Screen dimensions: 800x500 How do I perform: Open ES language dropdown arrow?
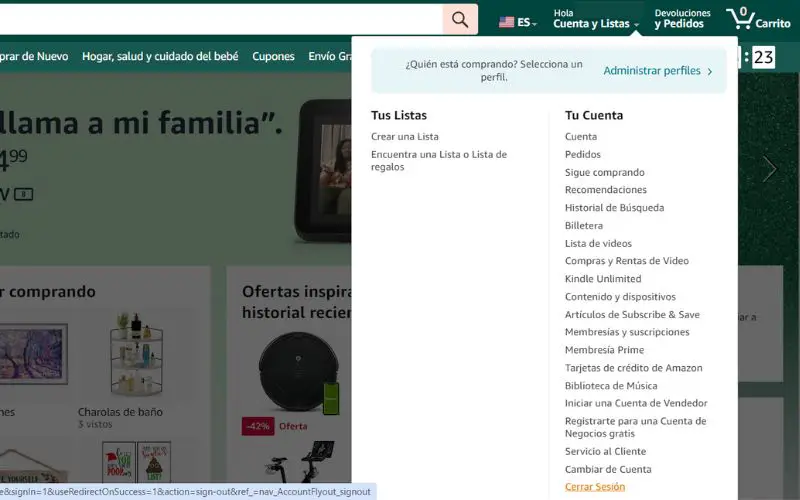534,24
